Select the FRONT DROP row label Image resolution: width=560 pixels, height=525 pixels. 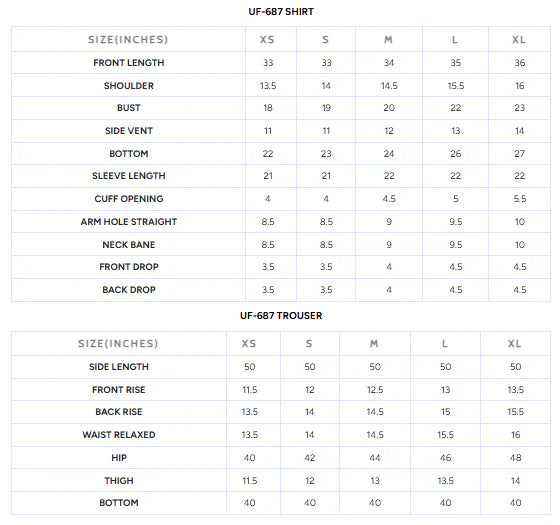tap(129, 267)
